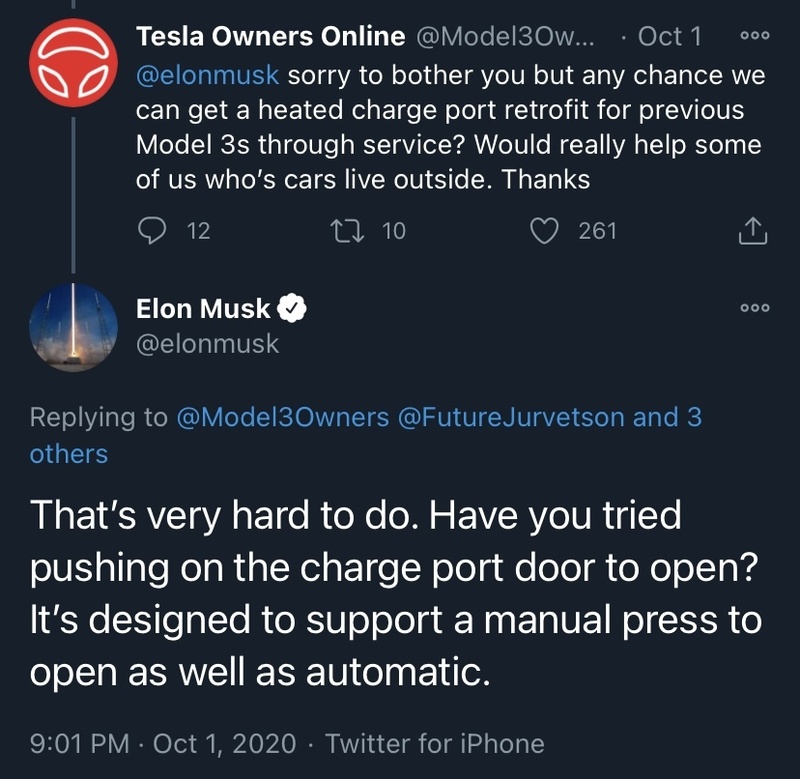Image resolution: width=800 pixels, height=779 pixels.
Task: Click the @elonmusk handle under name
Action: pos(207,344)
